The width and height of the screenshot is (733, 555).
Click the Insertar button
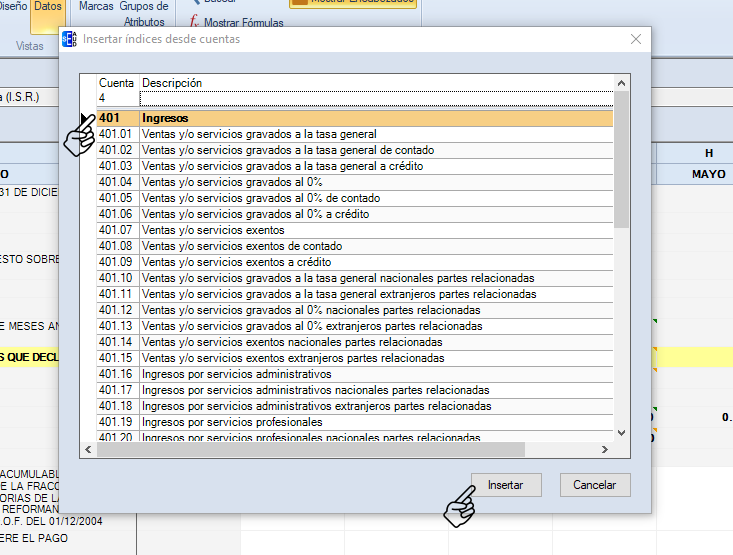pyautogui.click(x=505, y=485)
